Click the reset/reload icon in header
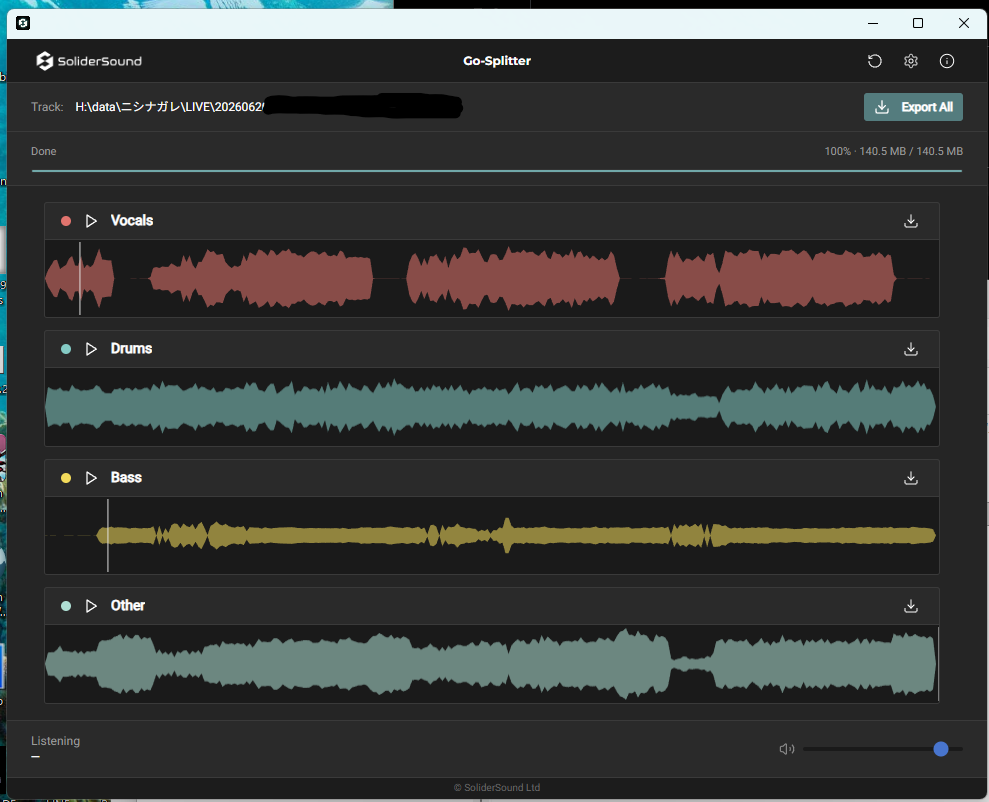 point(875,61)
